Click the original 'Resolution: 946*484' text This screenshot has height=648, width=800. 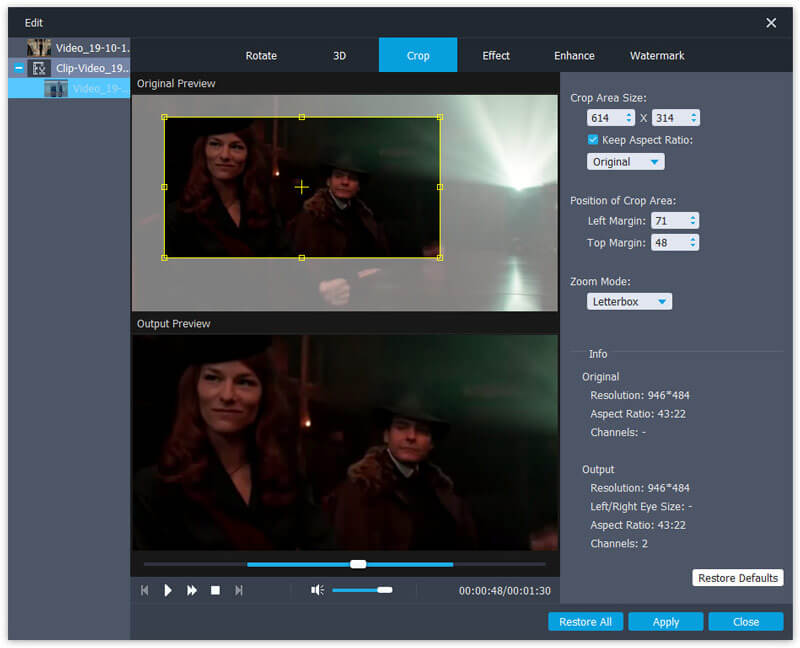[x=640, y=395]
